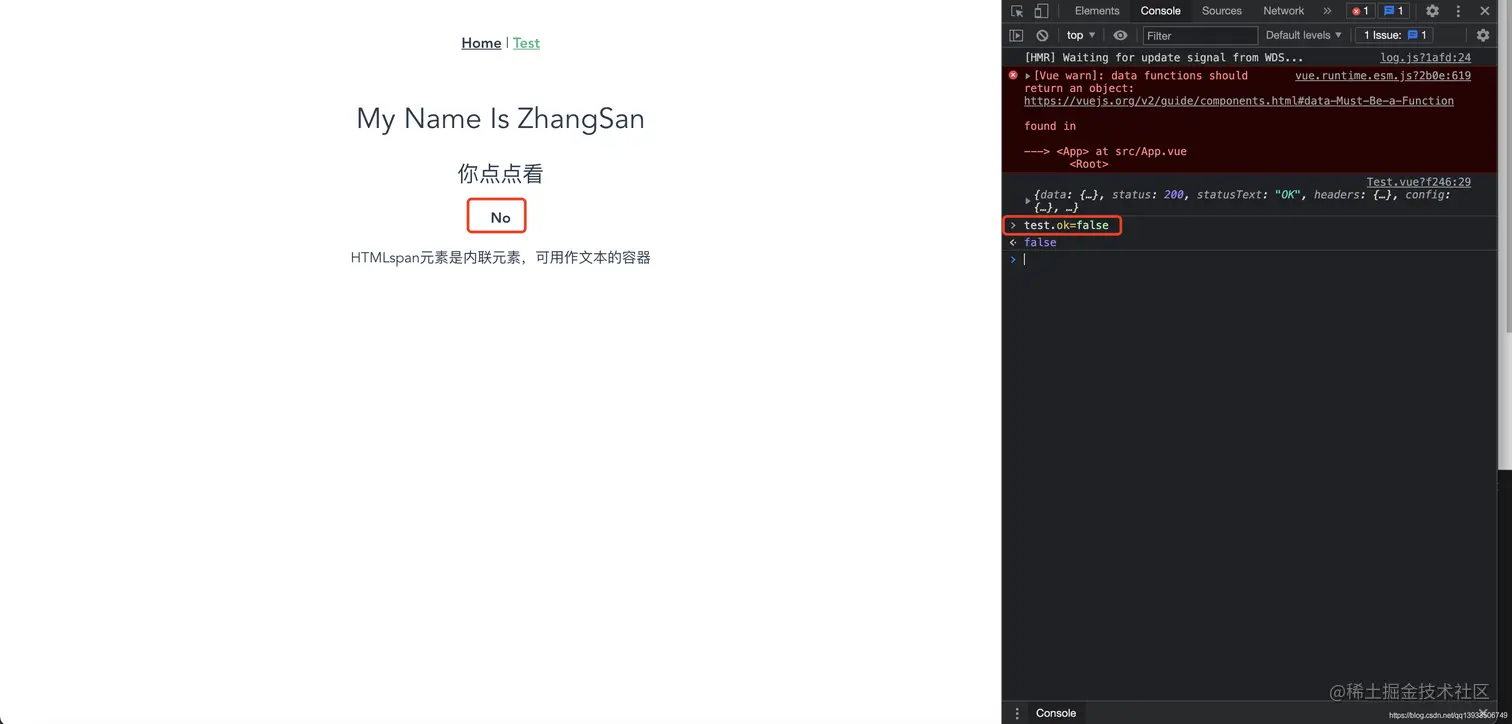Switch to the Console tab
This screenshot has width=1512, height=724.
click(1161, 11)
